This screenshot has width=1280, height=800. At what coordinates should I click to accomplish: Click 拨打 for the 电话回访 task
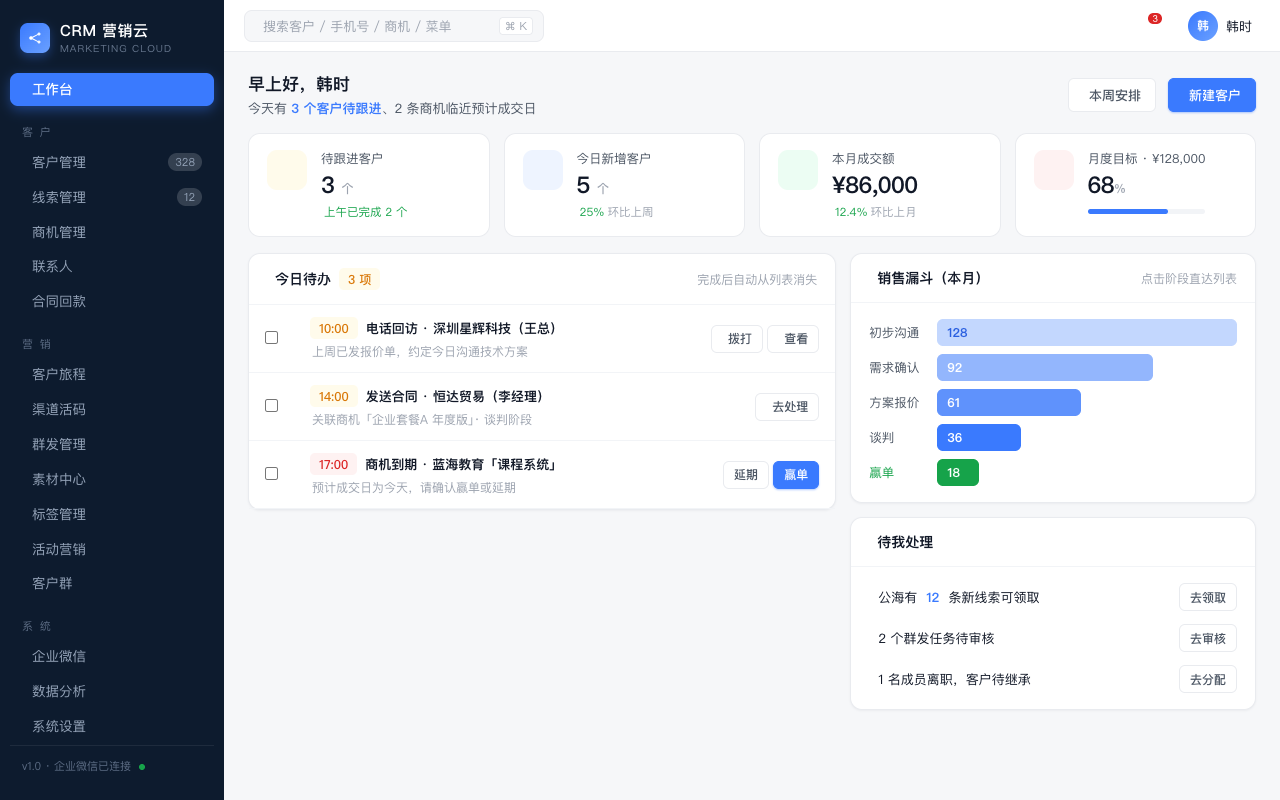click(737, 339)
